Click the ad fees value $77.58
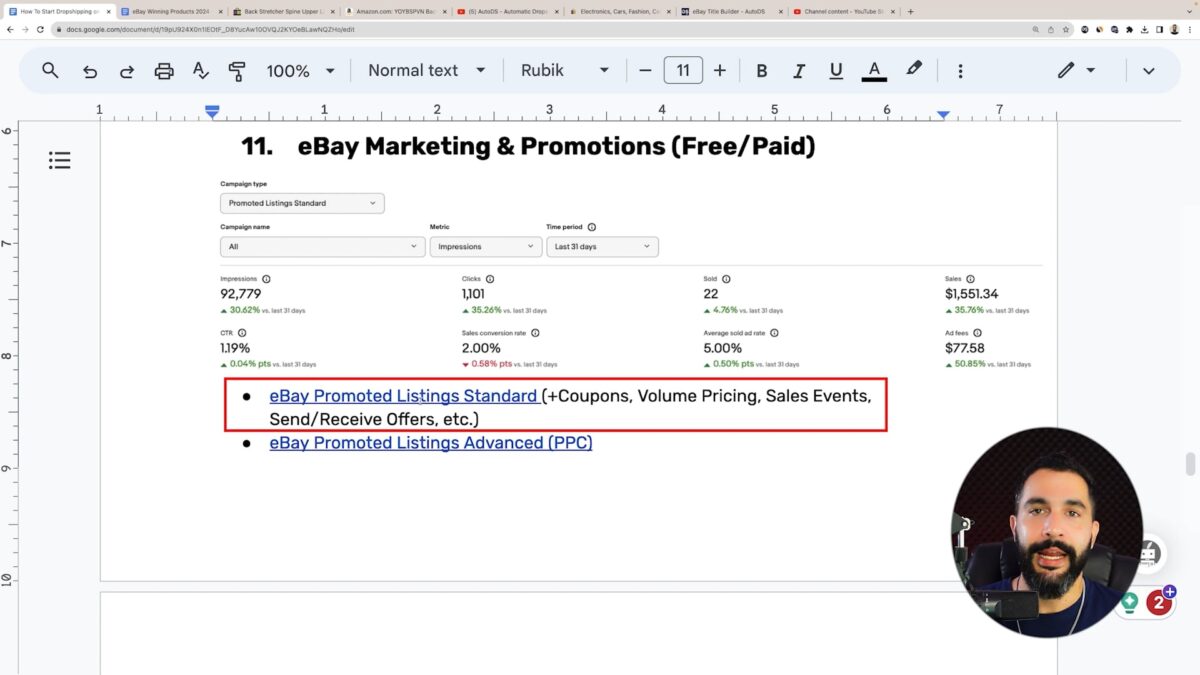This screenshot has height=675, width=1200. pyautogui.click(x=965, y=348)
